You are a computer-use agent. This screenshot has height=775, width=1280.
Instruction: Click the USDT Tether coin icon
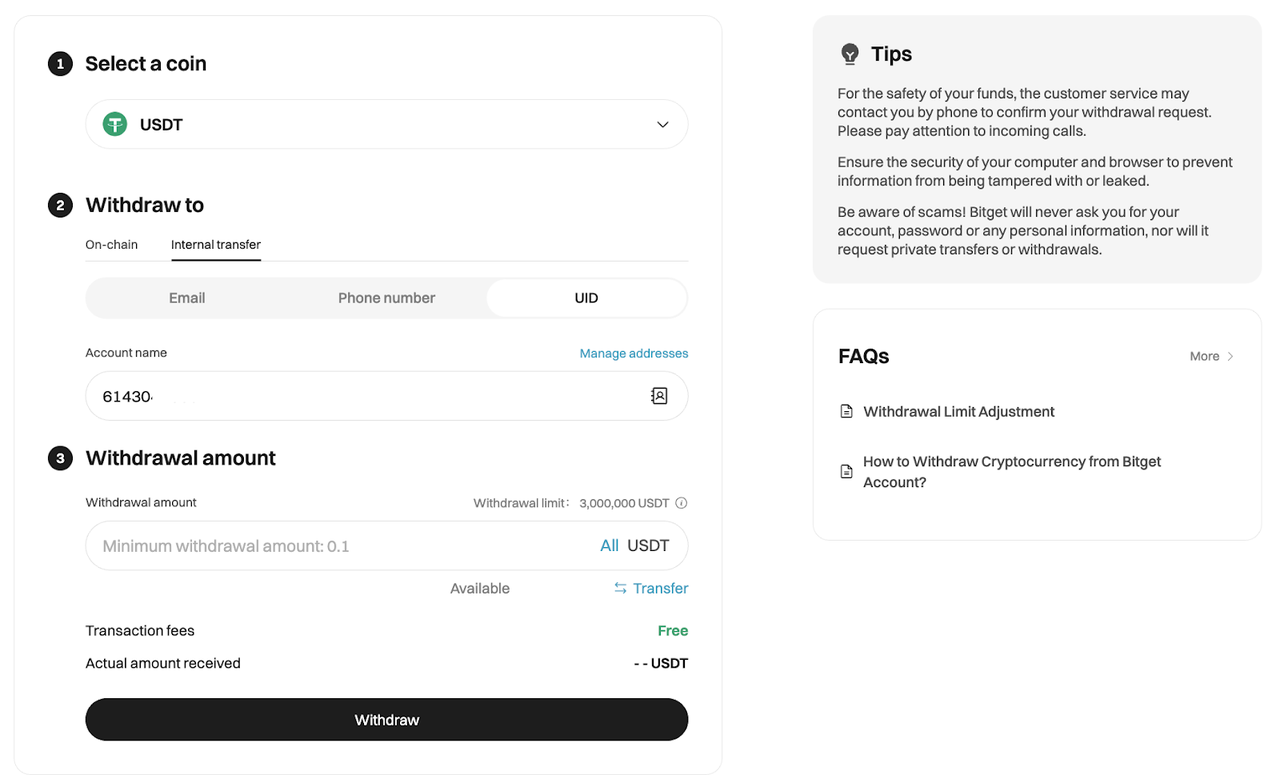tap(115, 125)
